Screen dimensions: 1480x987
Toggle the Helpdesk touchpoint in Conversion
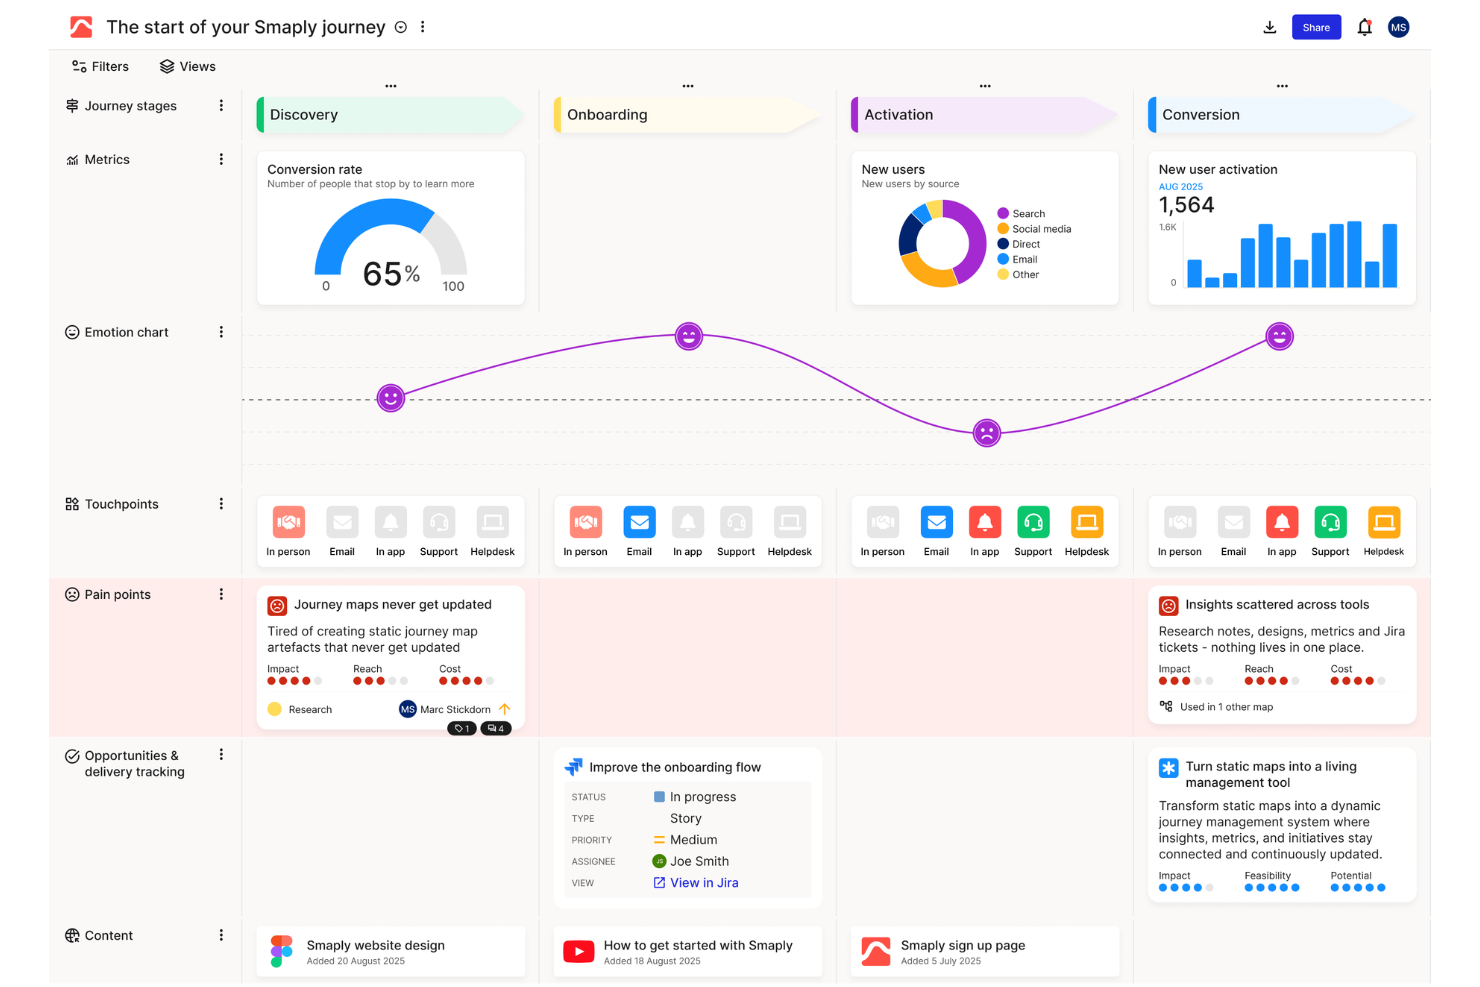click(1384, 521)
